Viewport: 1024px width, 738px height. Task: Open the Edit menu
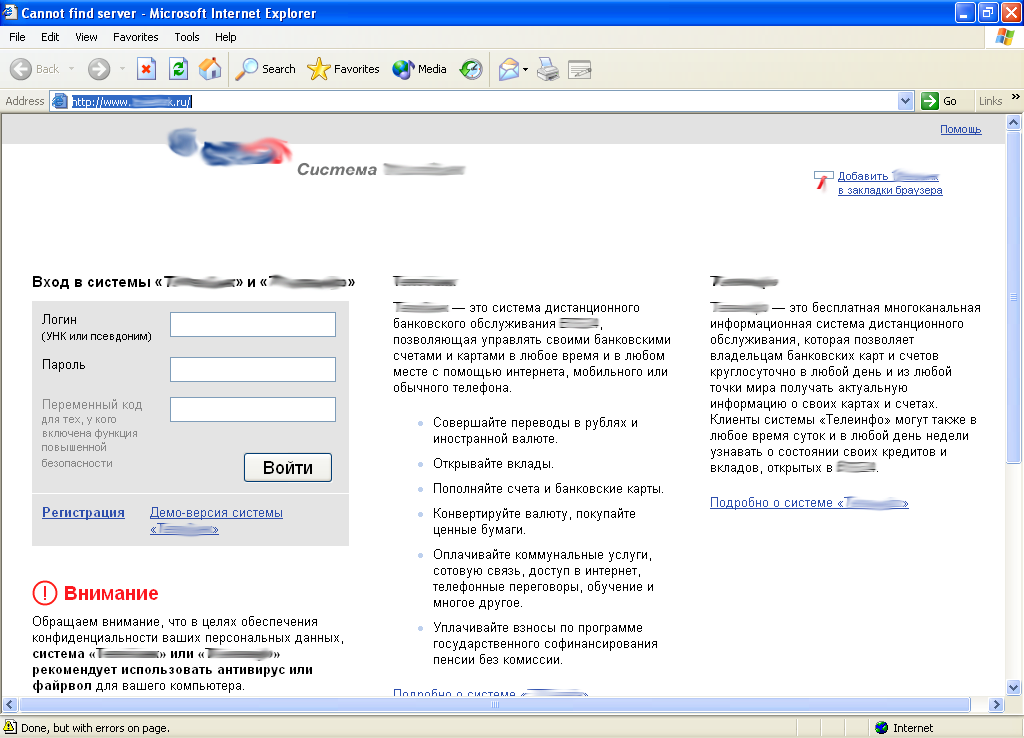click(50, 37)
